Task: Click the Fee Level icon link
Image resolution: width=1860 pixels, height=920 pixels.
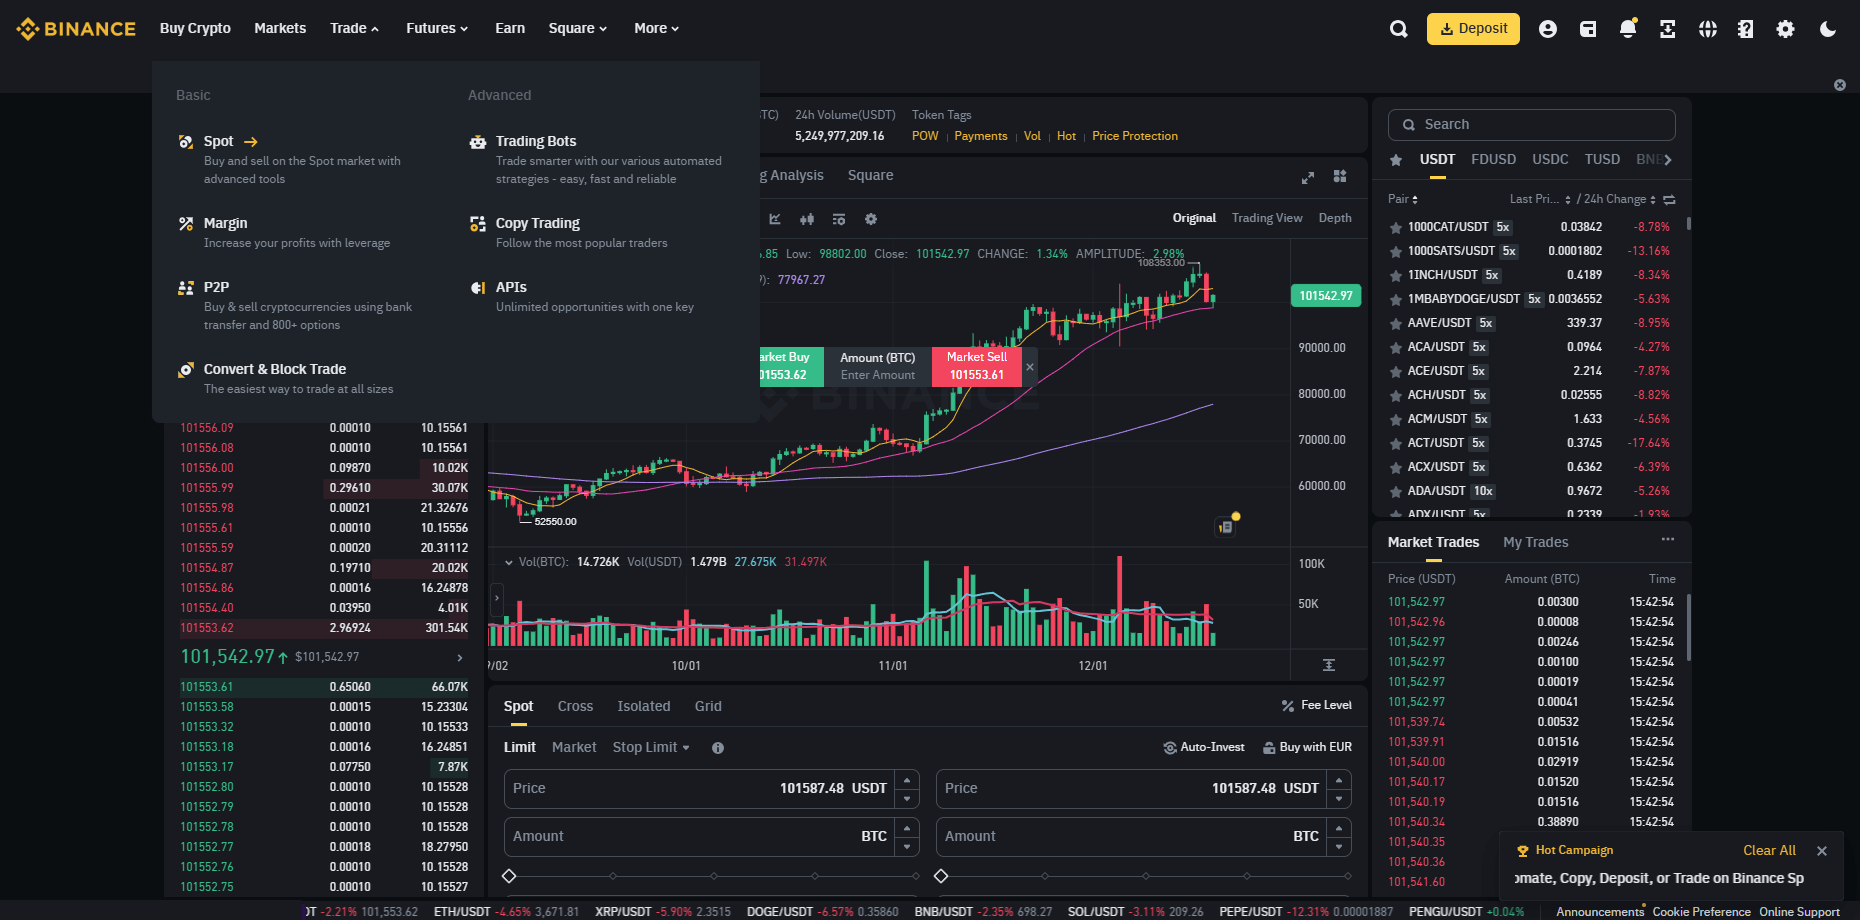Action: tap(1288, 706)
